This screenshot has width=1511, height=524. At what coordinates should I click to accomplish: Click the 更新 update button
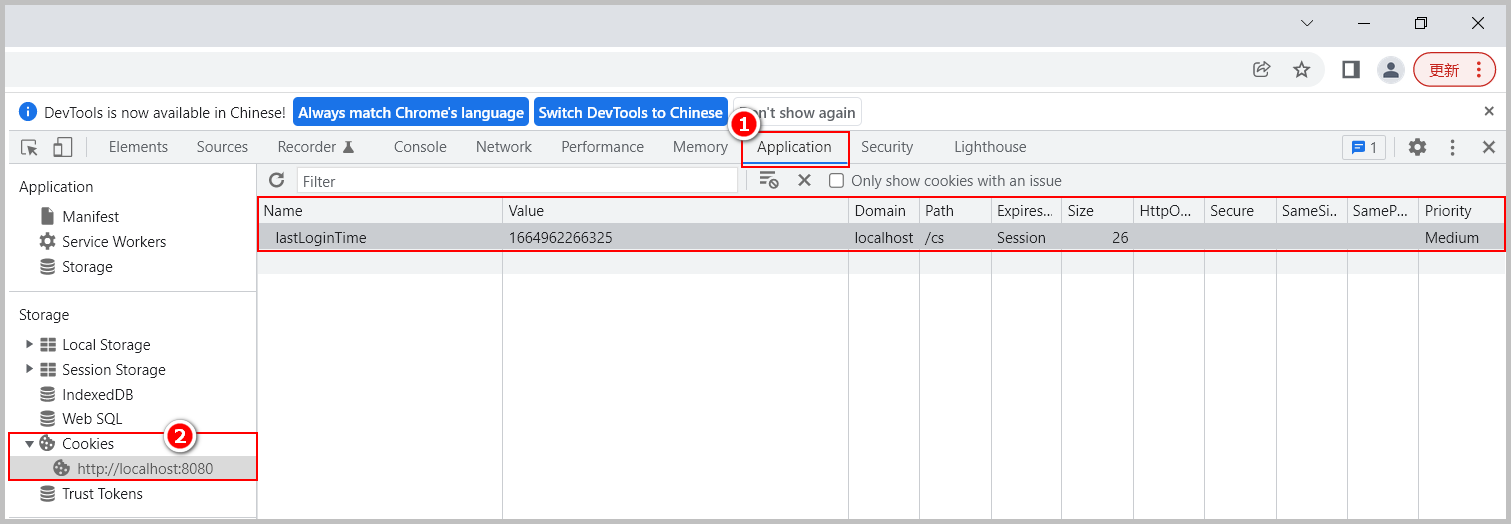[1454, 70]
